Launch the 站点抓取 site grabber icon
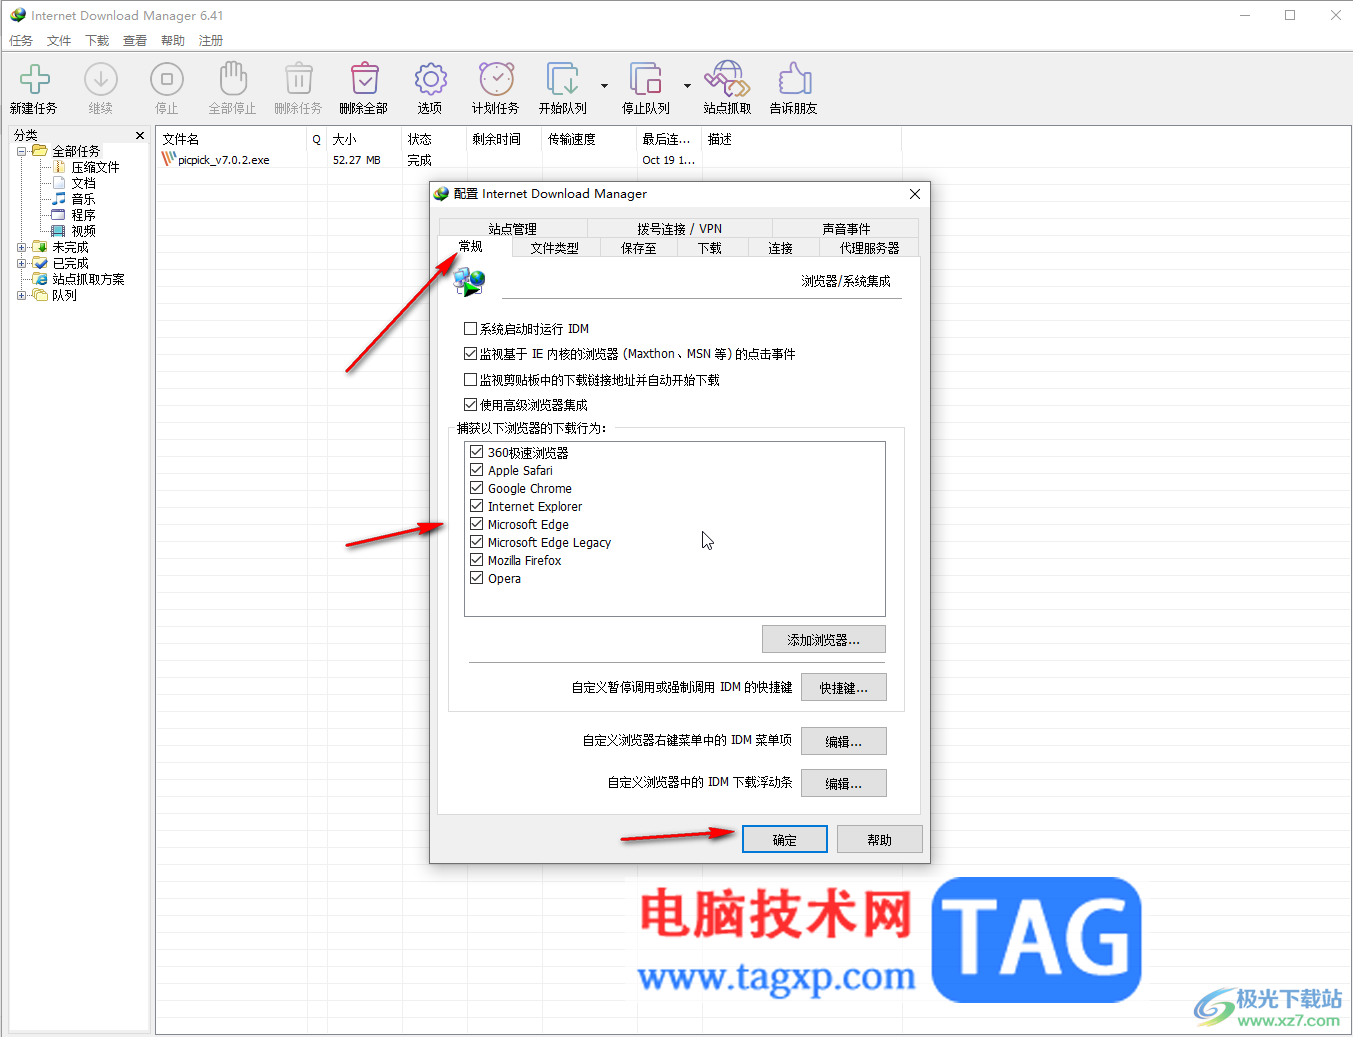This screenshot has width=1353, height=1037. pyautogui.click(x=727, y=79)
